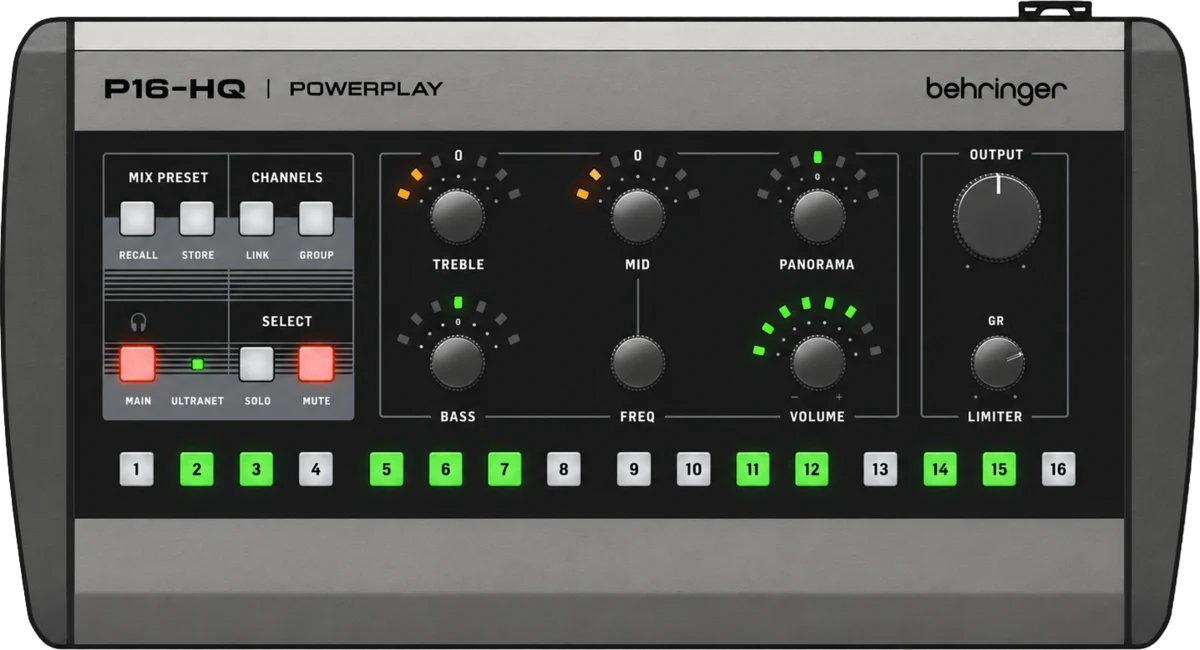The height and width of the screenshot is (650, 1200).
Task: Click the BASS knob
Action: point(458,362)
